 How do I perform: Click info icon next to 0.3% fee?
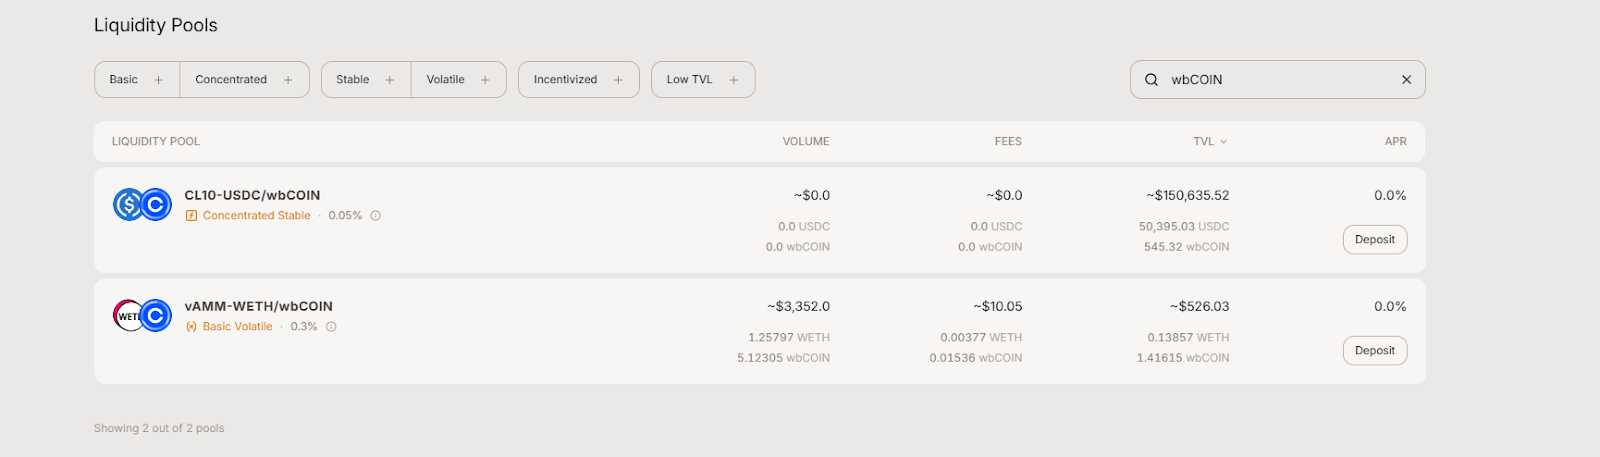331,327
